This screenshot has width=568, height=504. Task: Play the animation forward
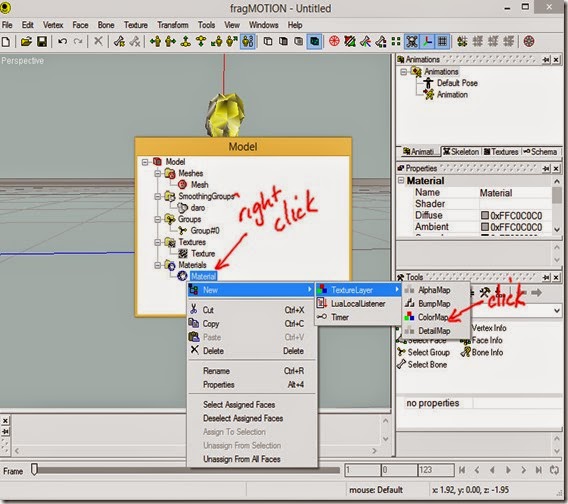click(508, 470)
